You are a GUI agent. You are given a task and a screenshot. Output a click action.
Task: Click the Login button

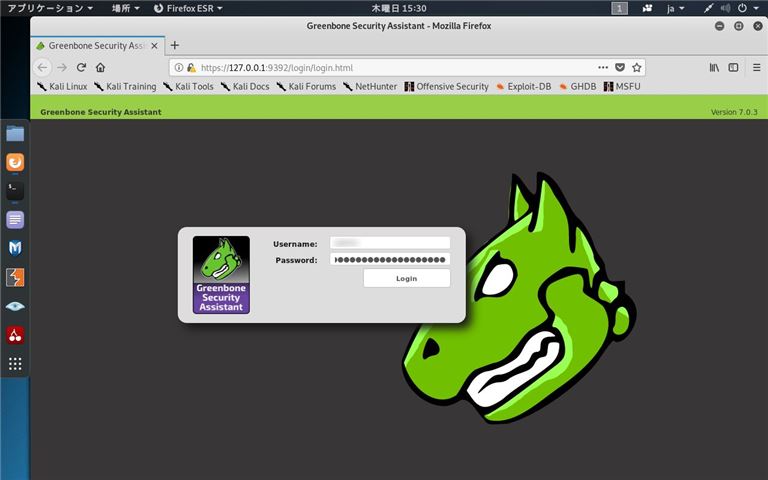click(x=407, y=278)
